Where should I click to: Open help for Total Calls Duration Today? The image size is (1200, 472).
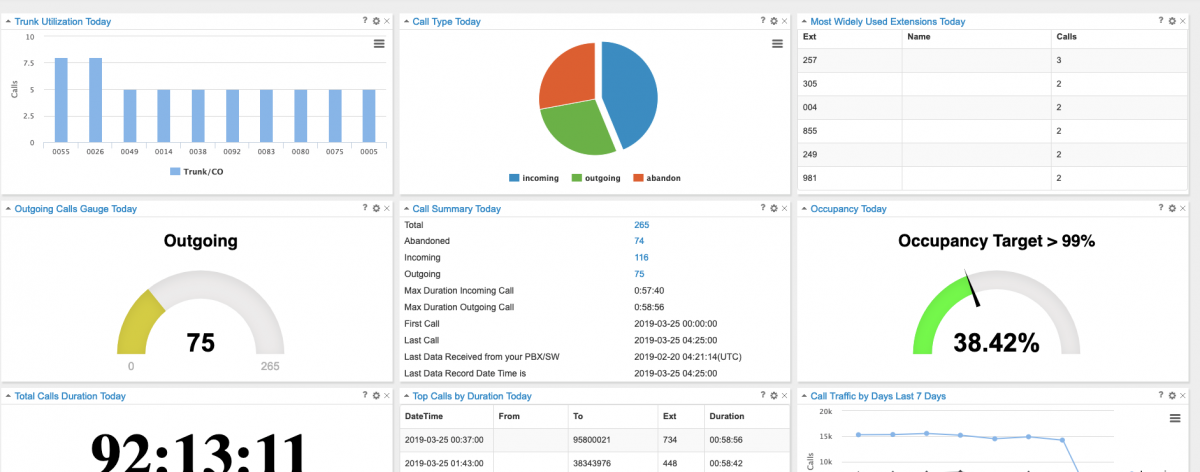[x=365, y=395]
